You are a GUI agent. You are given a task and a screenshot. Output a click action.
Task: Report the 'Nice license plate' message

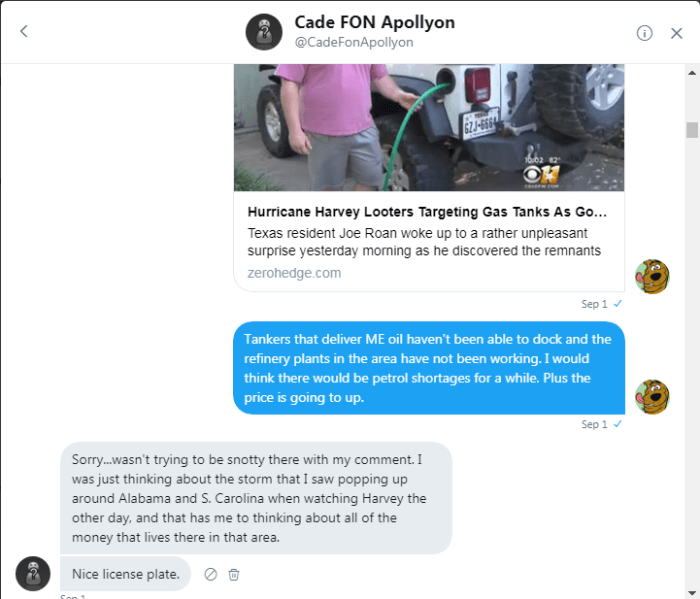coord(211,574)
